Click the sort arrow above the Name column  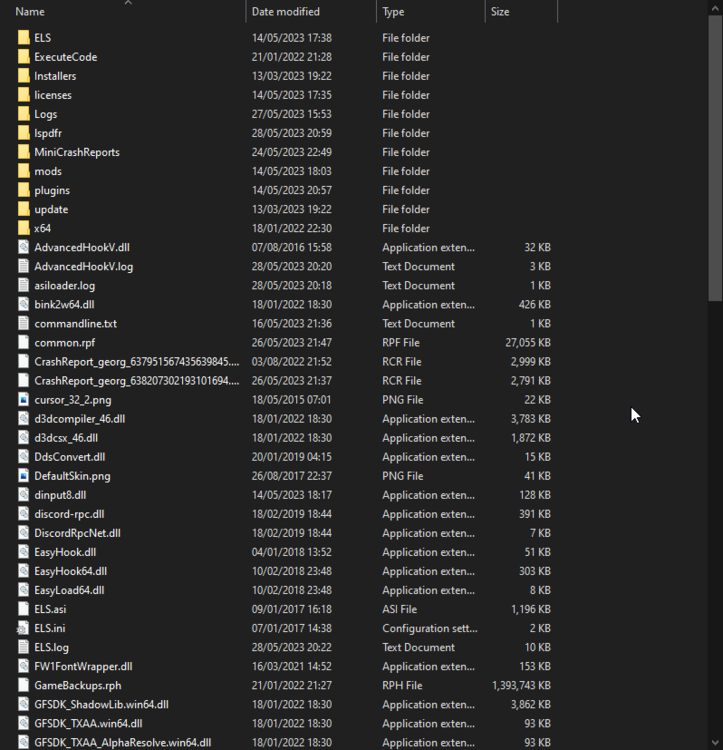[x=128, y=3]
